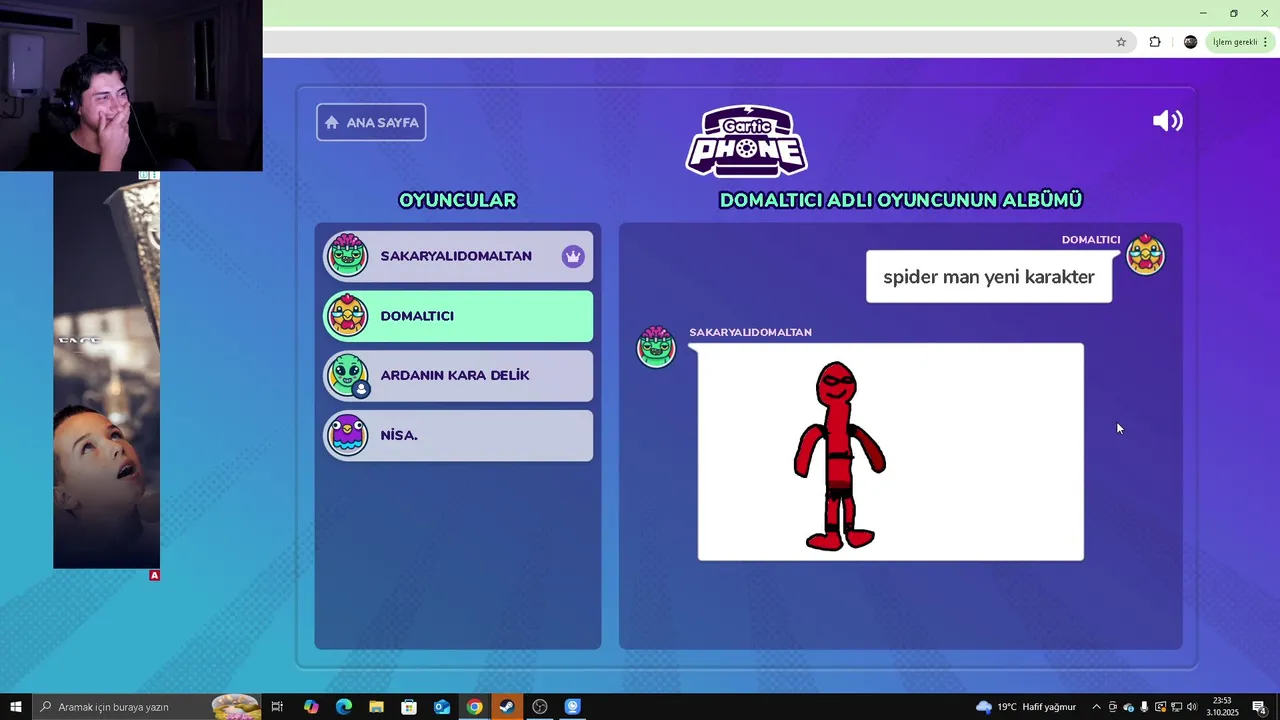Click the crown host icon beside SAKARYALIDOMALTAN
1280x720 pixels.
point(573,256)
